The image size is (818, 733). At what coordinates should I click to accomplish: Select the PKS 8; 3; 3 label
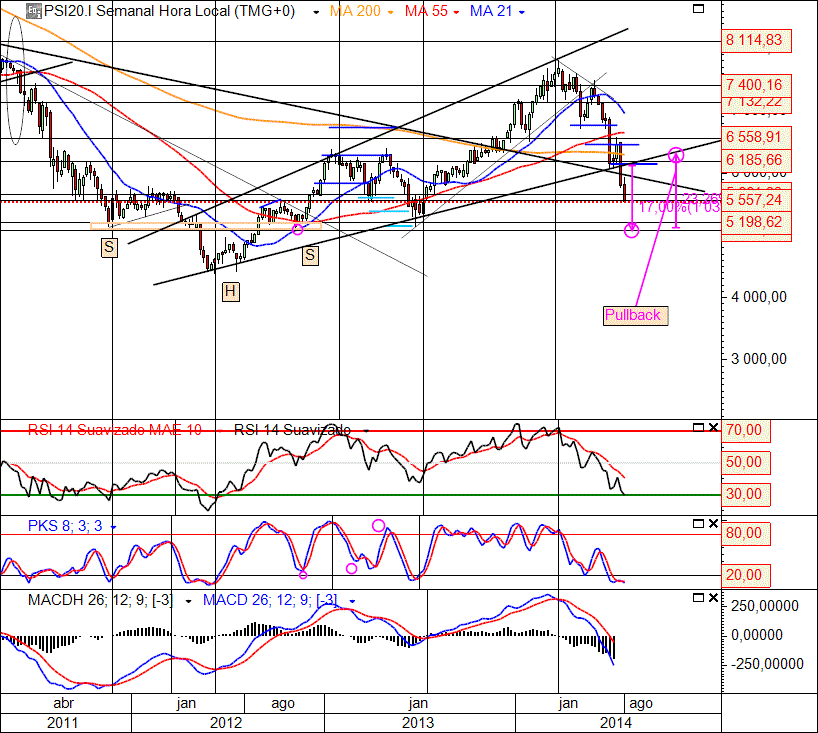click(x=65, y=525)
